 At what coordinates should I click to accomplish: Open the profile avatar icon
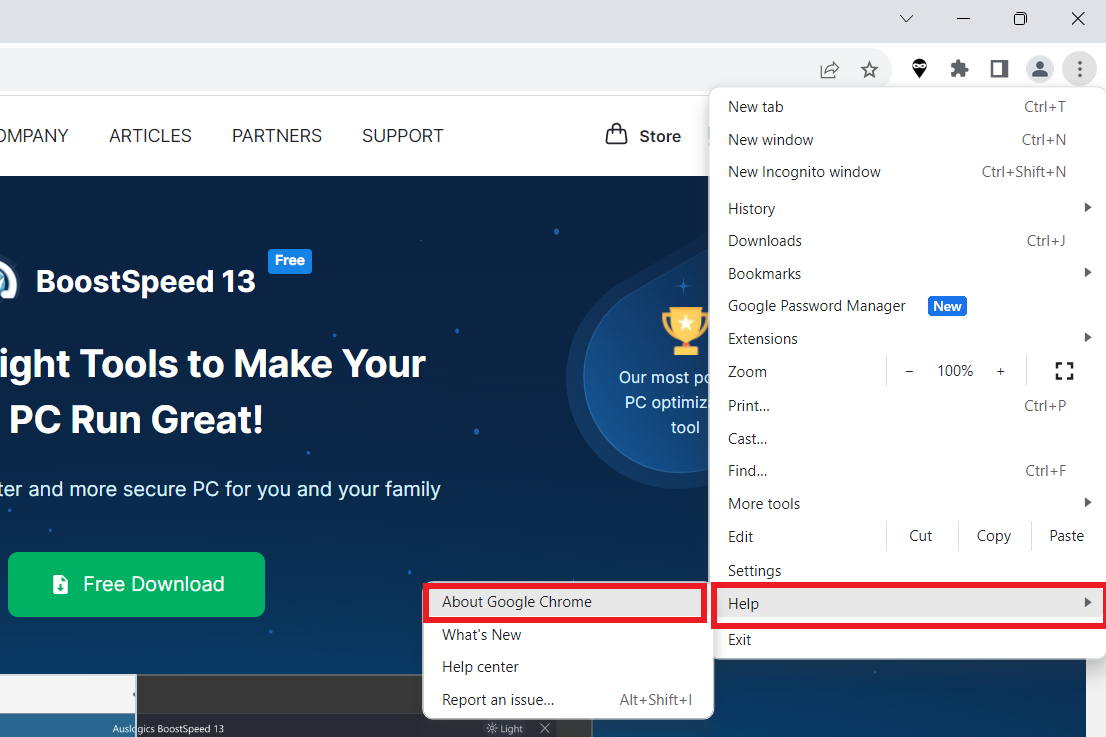click(x=1039, y=68)
